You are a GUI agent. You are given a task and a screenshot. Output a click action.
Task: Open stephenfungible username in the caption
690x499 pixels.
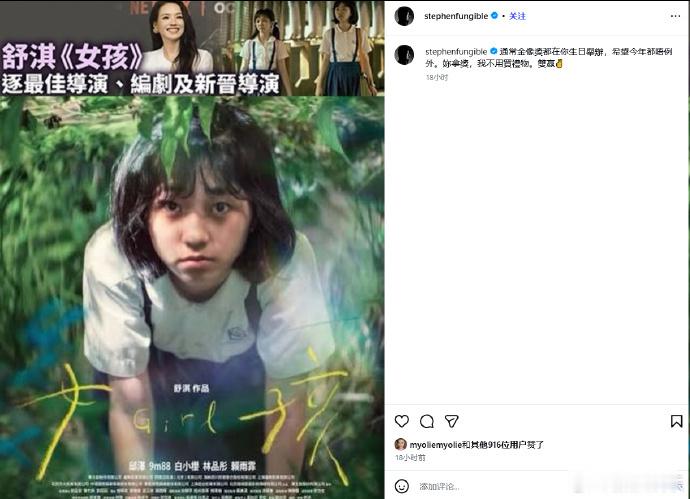tap(456, 51)
